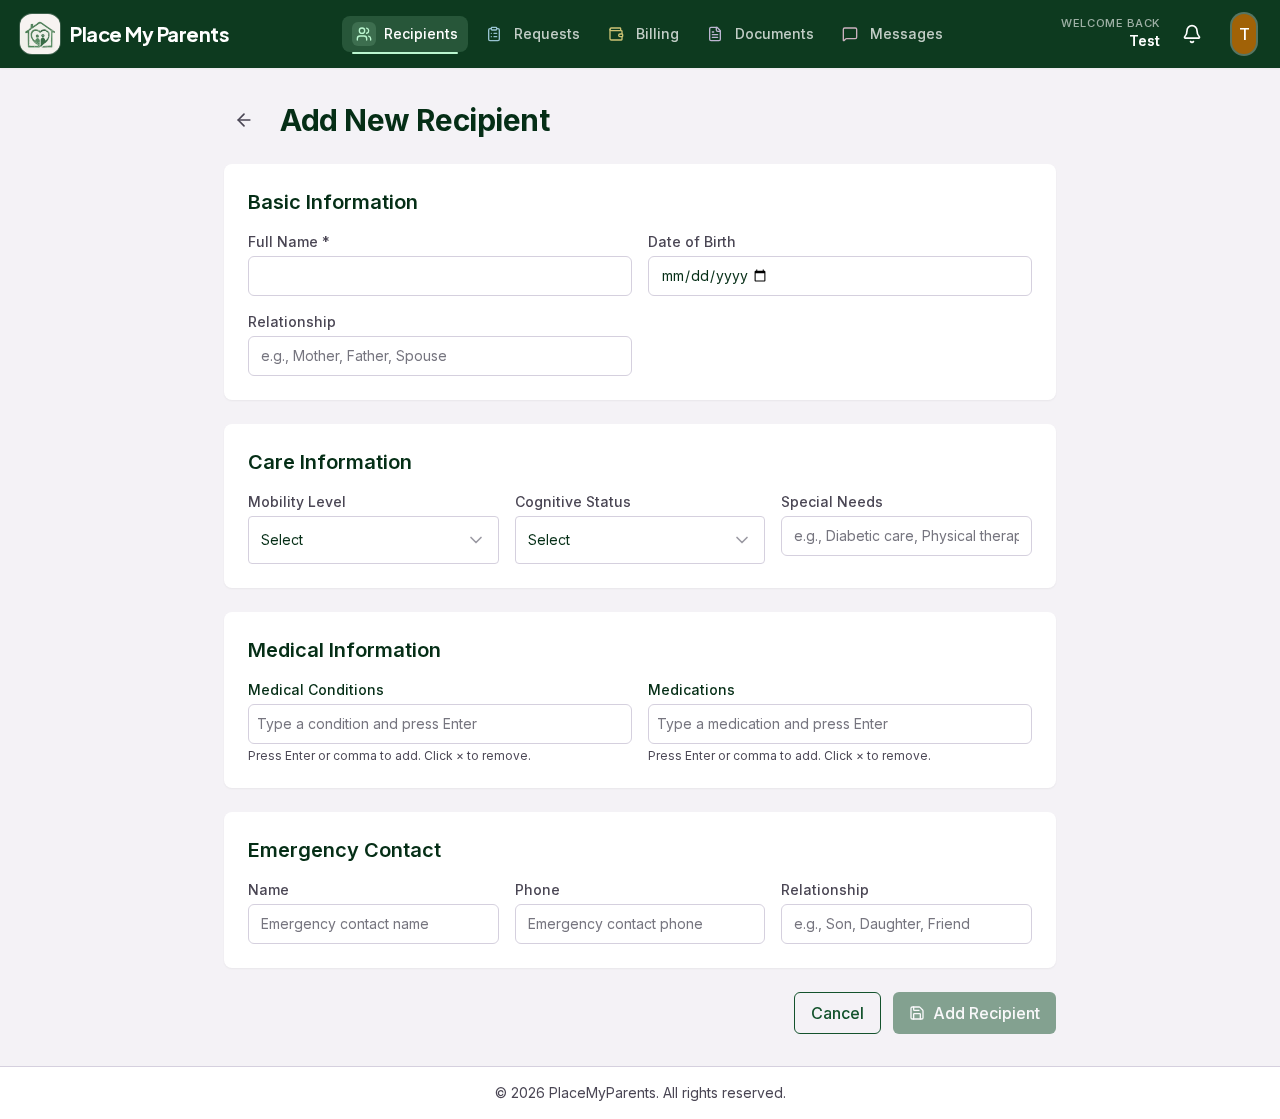The height and width of the screenshot is (1119, 1280).
Task: Click the "Medical Conditions" label
Action: 316,690
